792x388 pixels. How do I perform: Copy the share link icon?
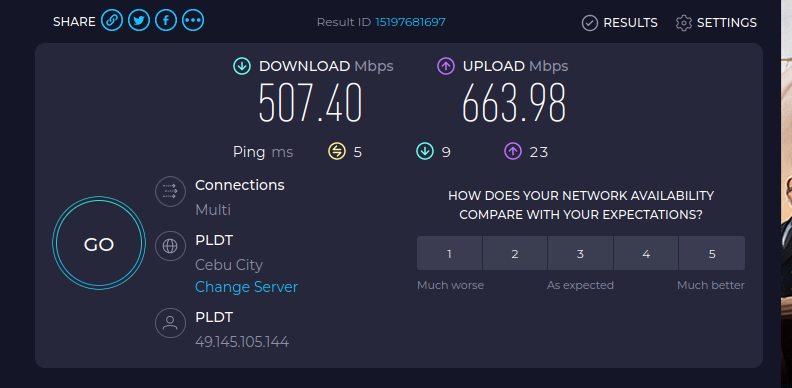pos(112,21)
